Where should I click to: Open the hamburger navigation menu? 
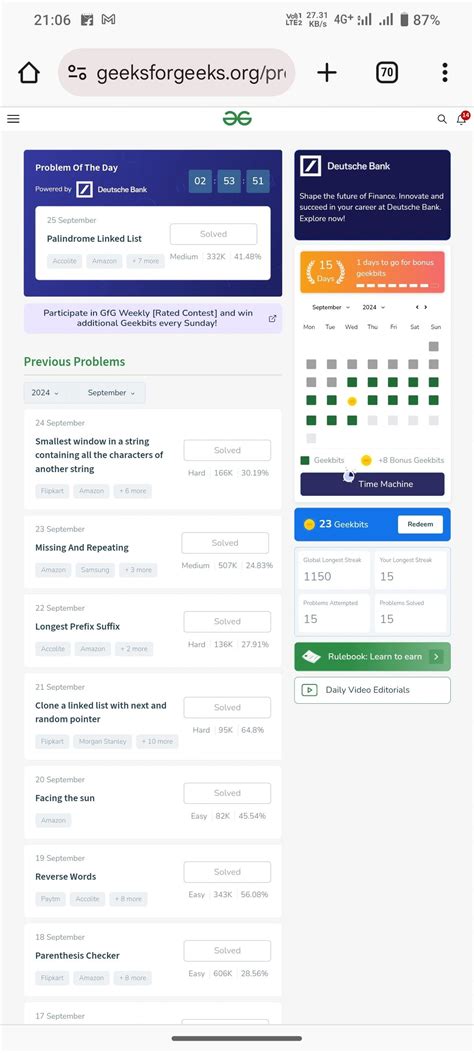tap(13, 119)
